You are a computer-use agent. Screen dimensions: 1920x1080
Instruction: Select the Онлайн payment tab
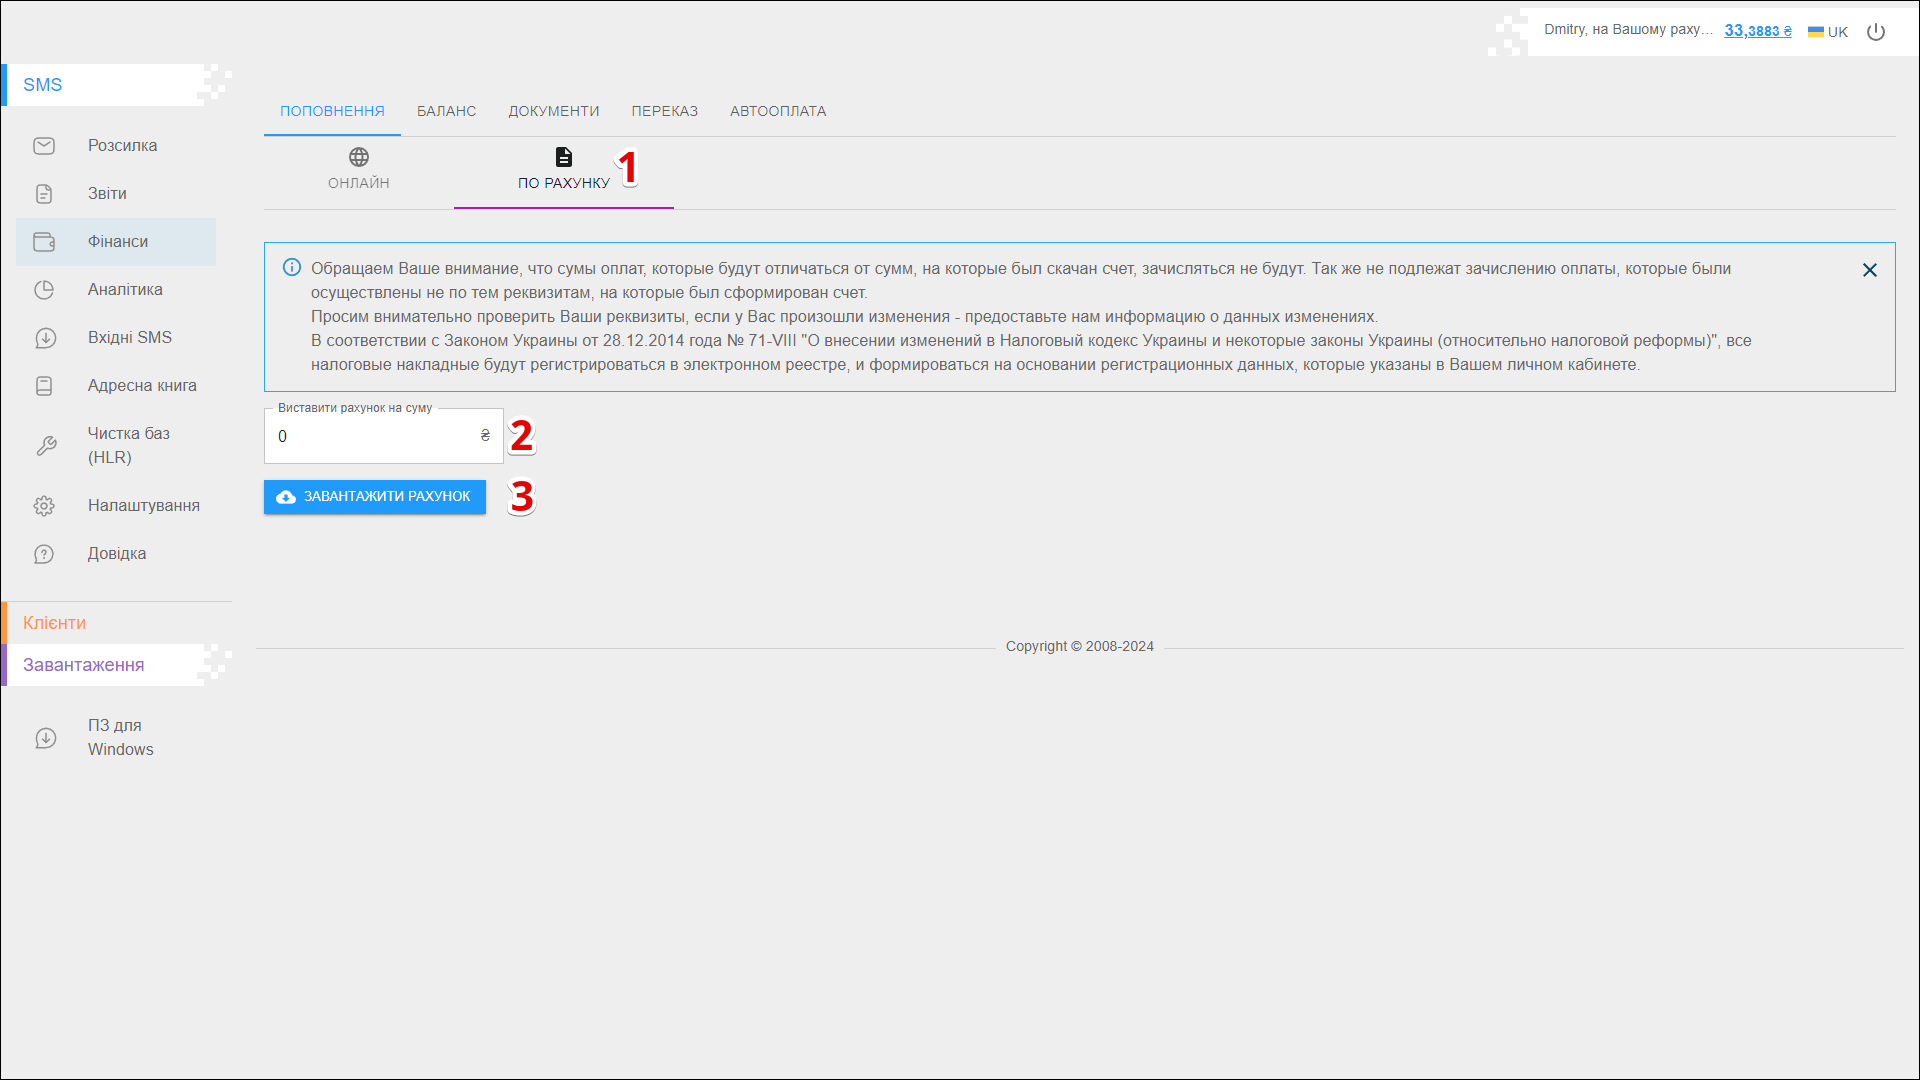(358, 169)
